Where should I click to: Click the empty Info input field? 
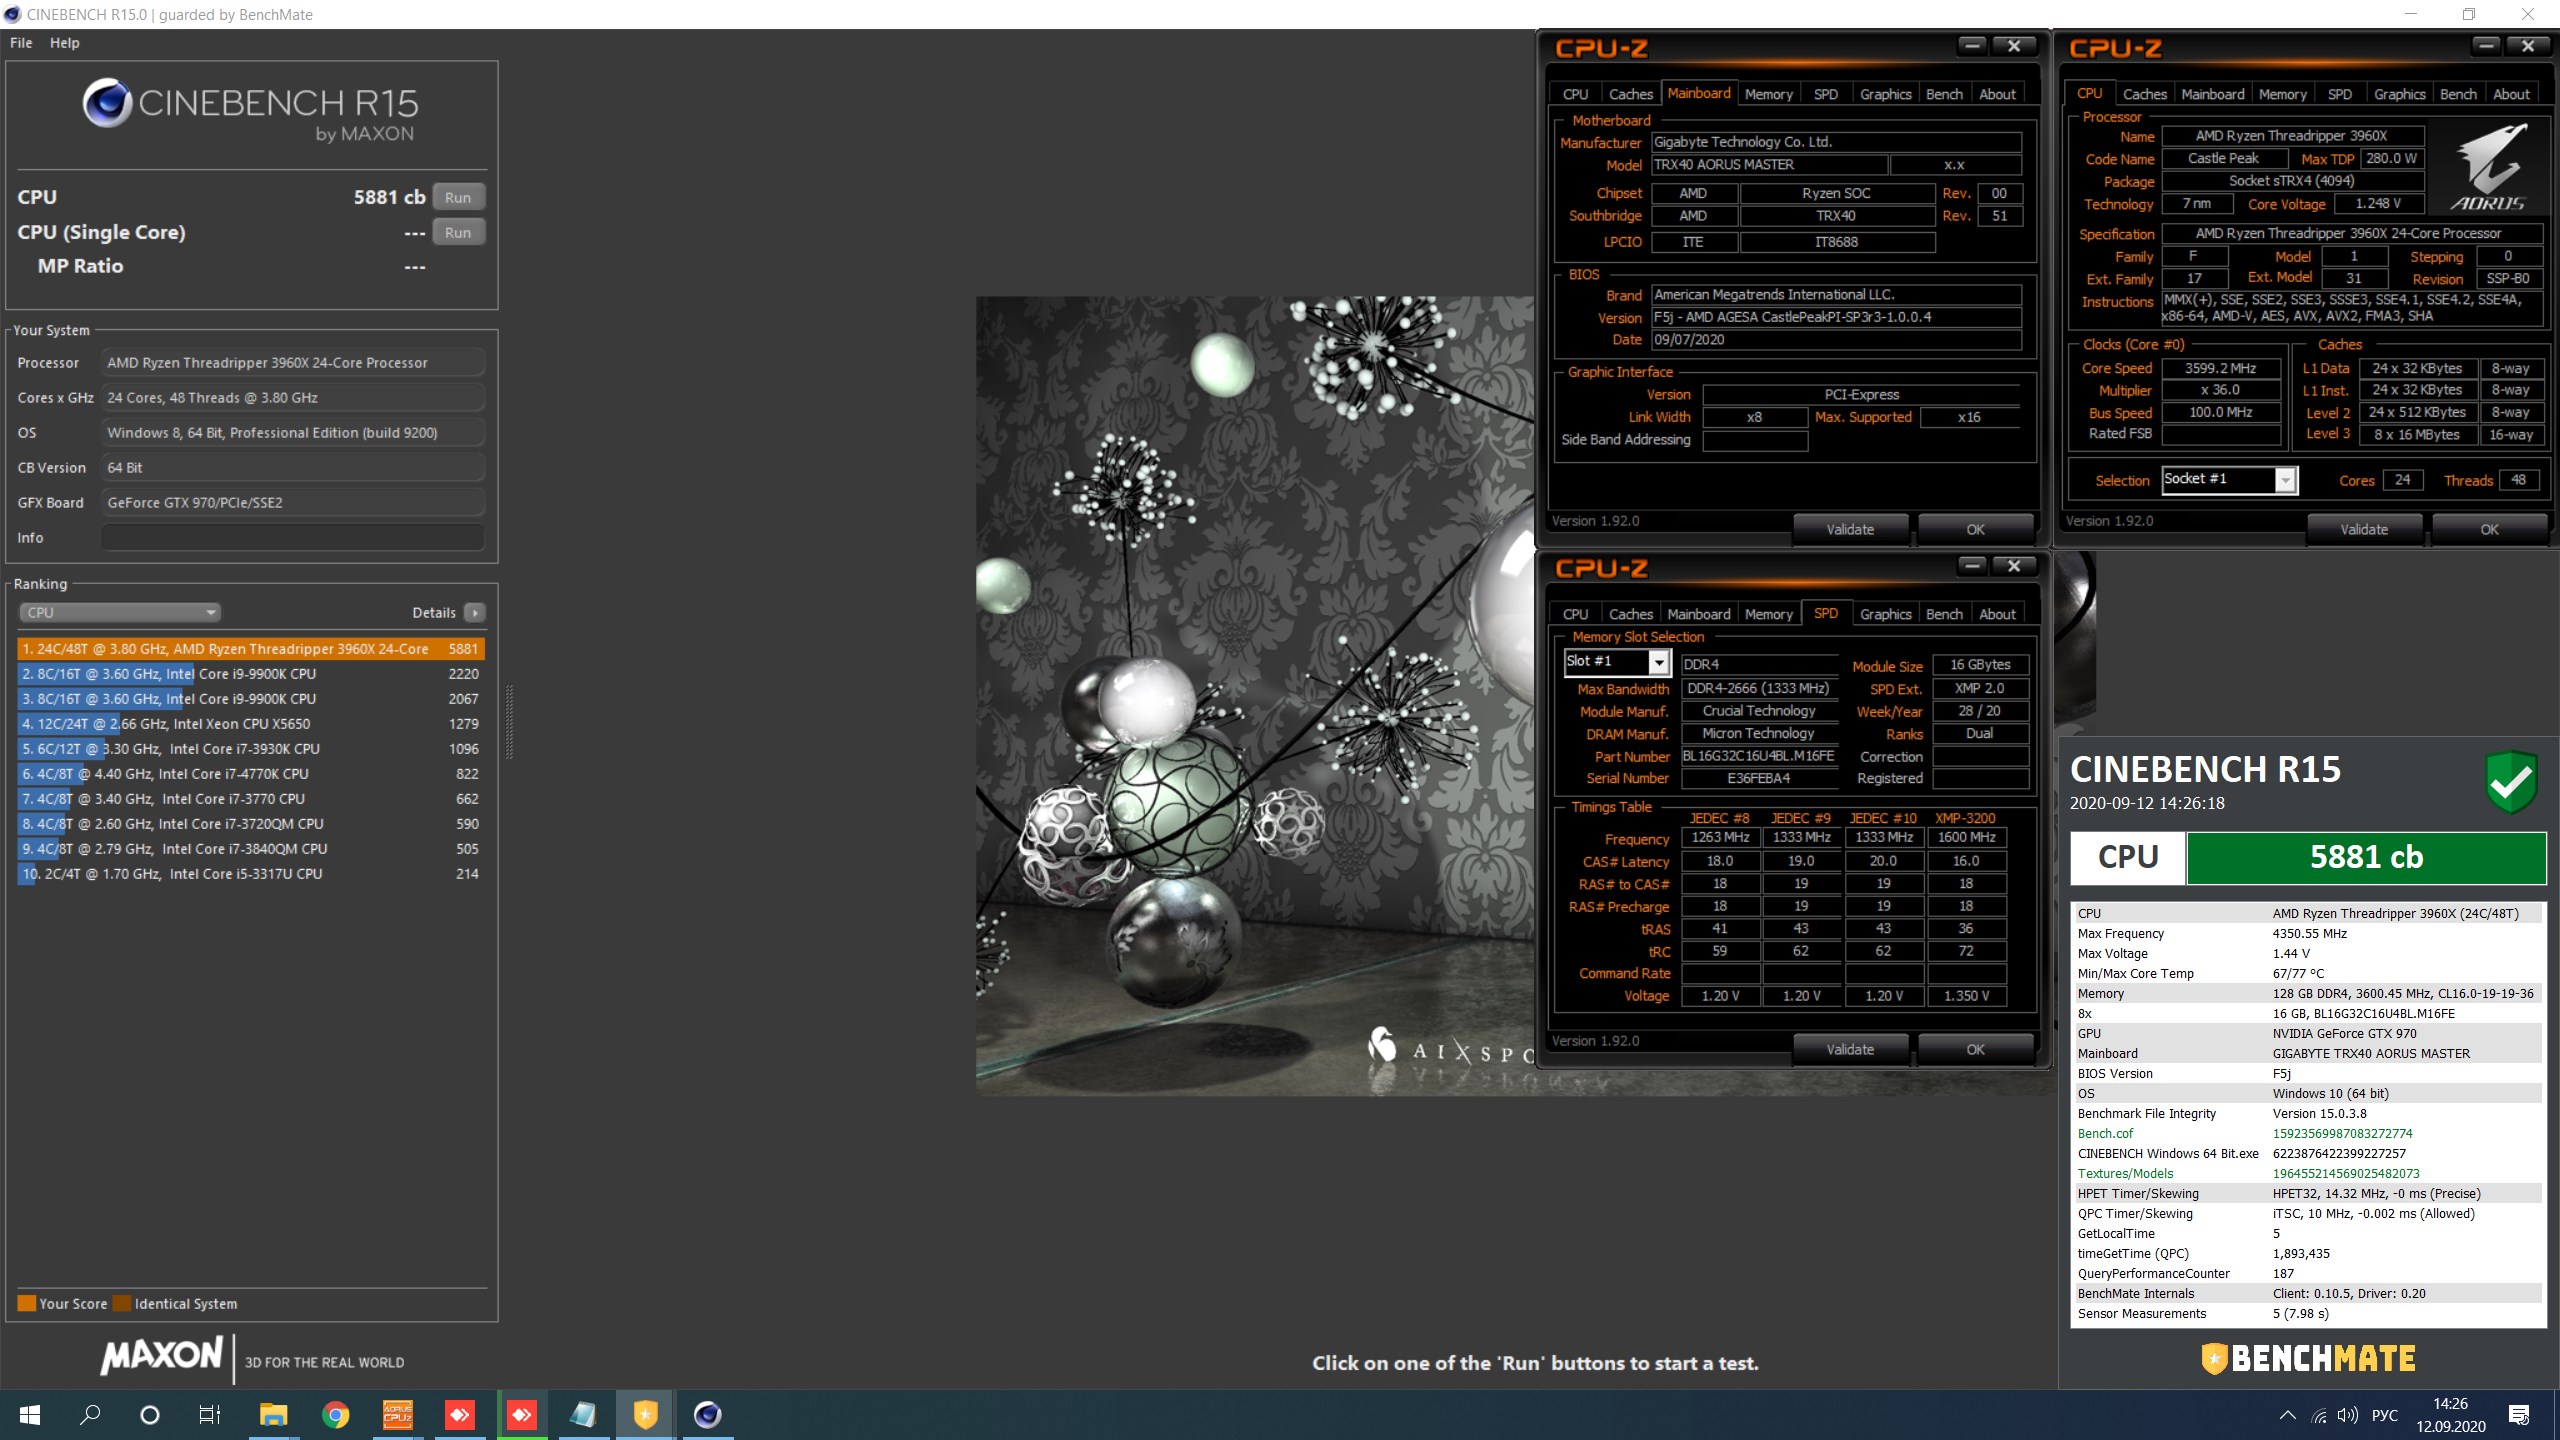coord(293,538)
